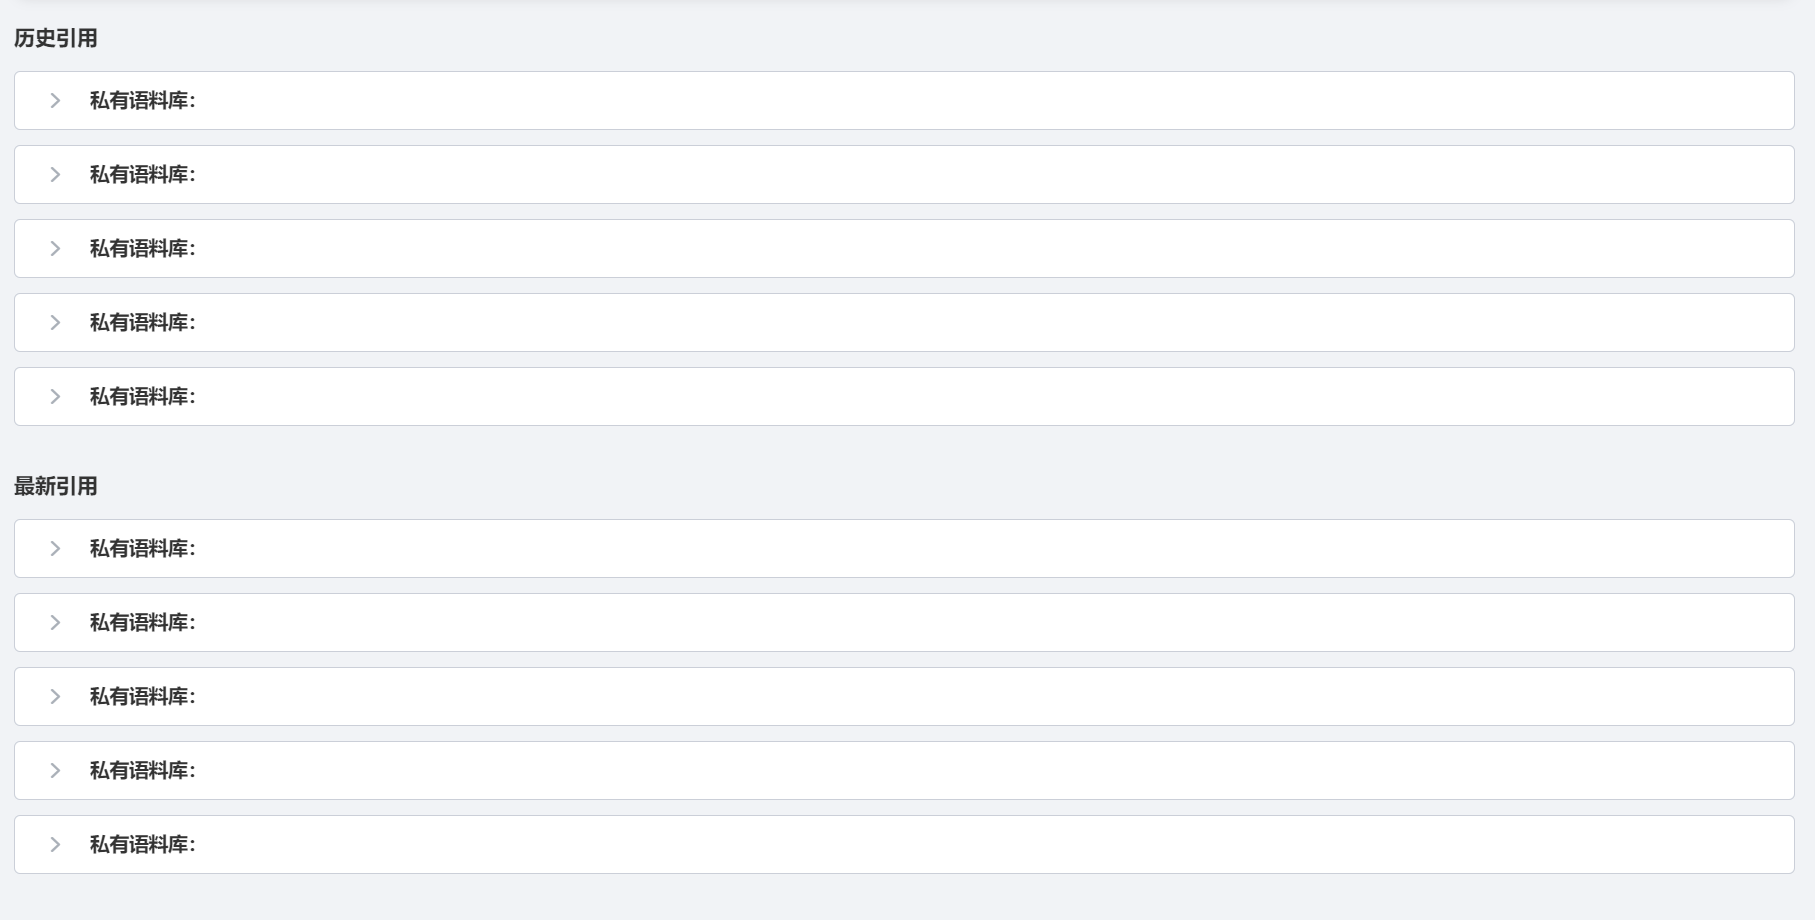Click fifth 私有语料库 label in 历史引用 section
Viewport: 1815px width, 920px height.
(142, 396)
